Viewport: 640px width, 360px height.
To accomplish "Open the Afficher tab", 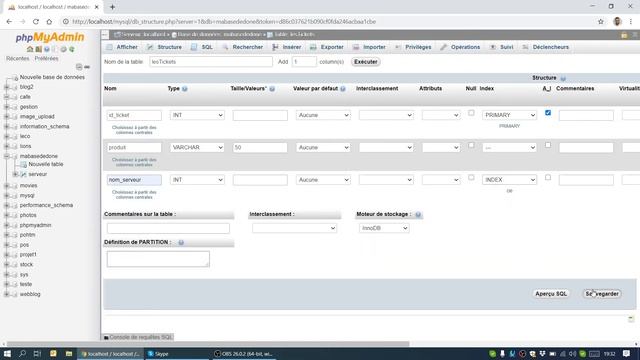I will (122, 47).
